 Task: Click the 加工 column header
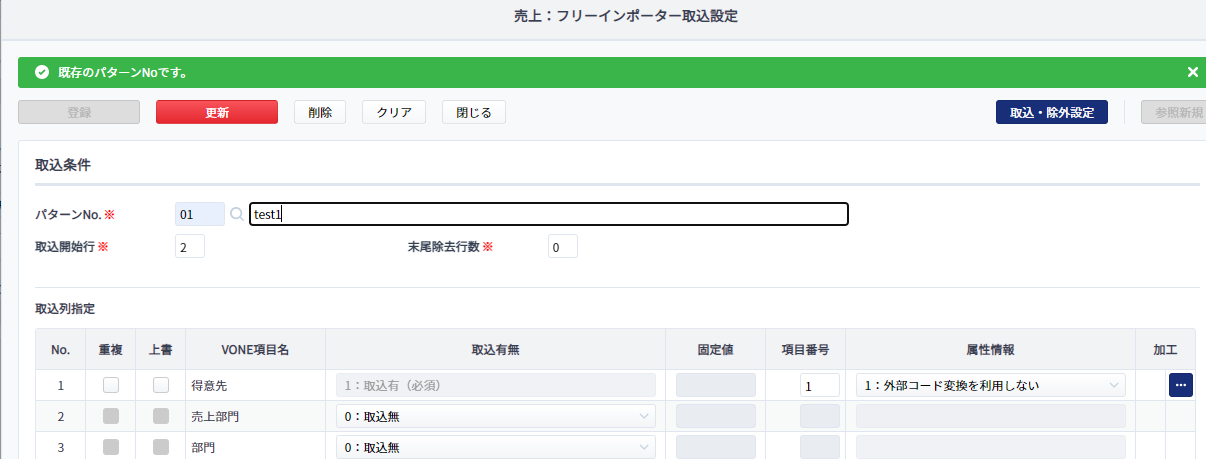point(1165,350)
